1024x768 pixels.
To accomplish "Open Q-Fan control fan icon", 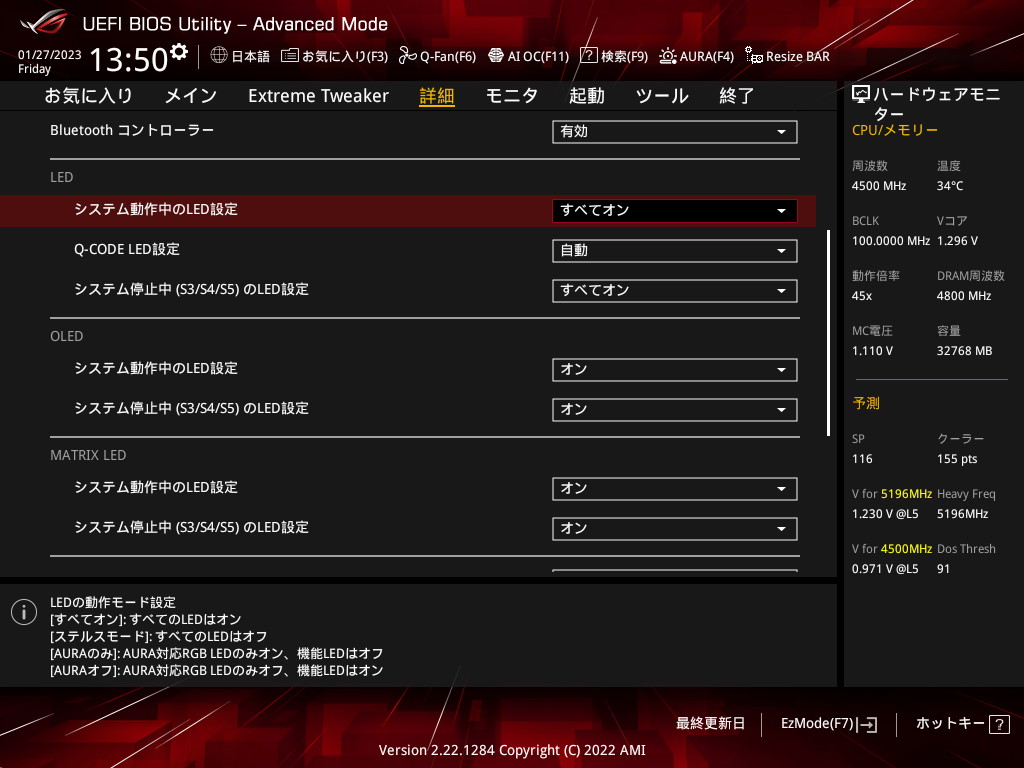I will (x=408, y=56).
